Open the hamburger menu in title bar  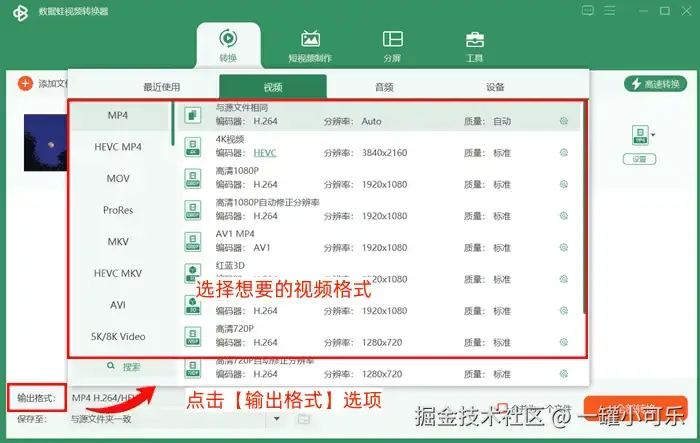click(x=610, y=10)
